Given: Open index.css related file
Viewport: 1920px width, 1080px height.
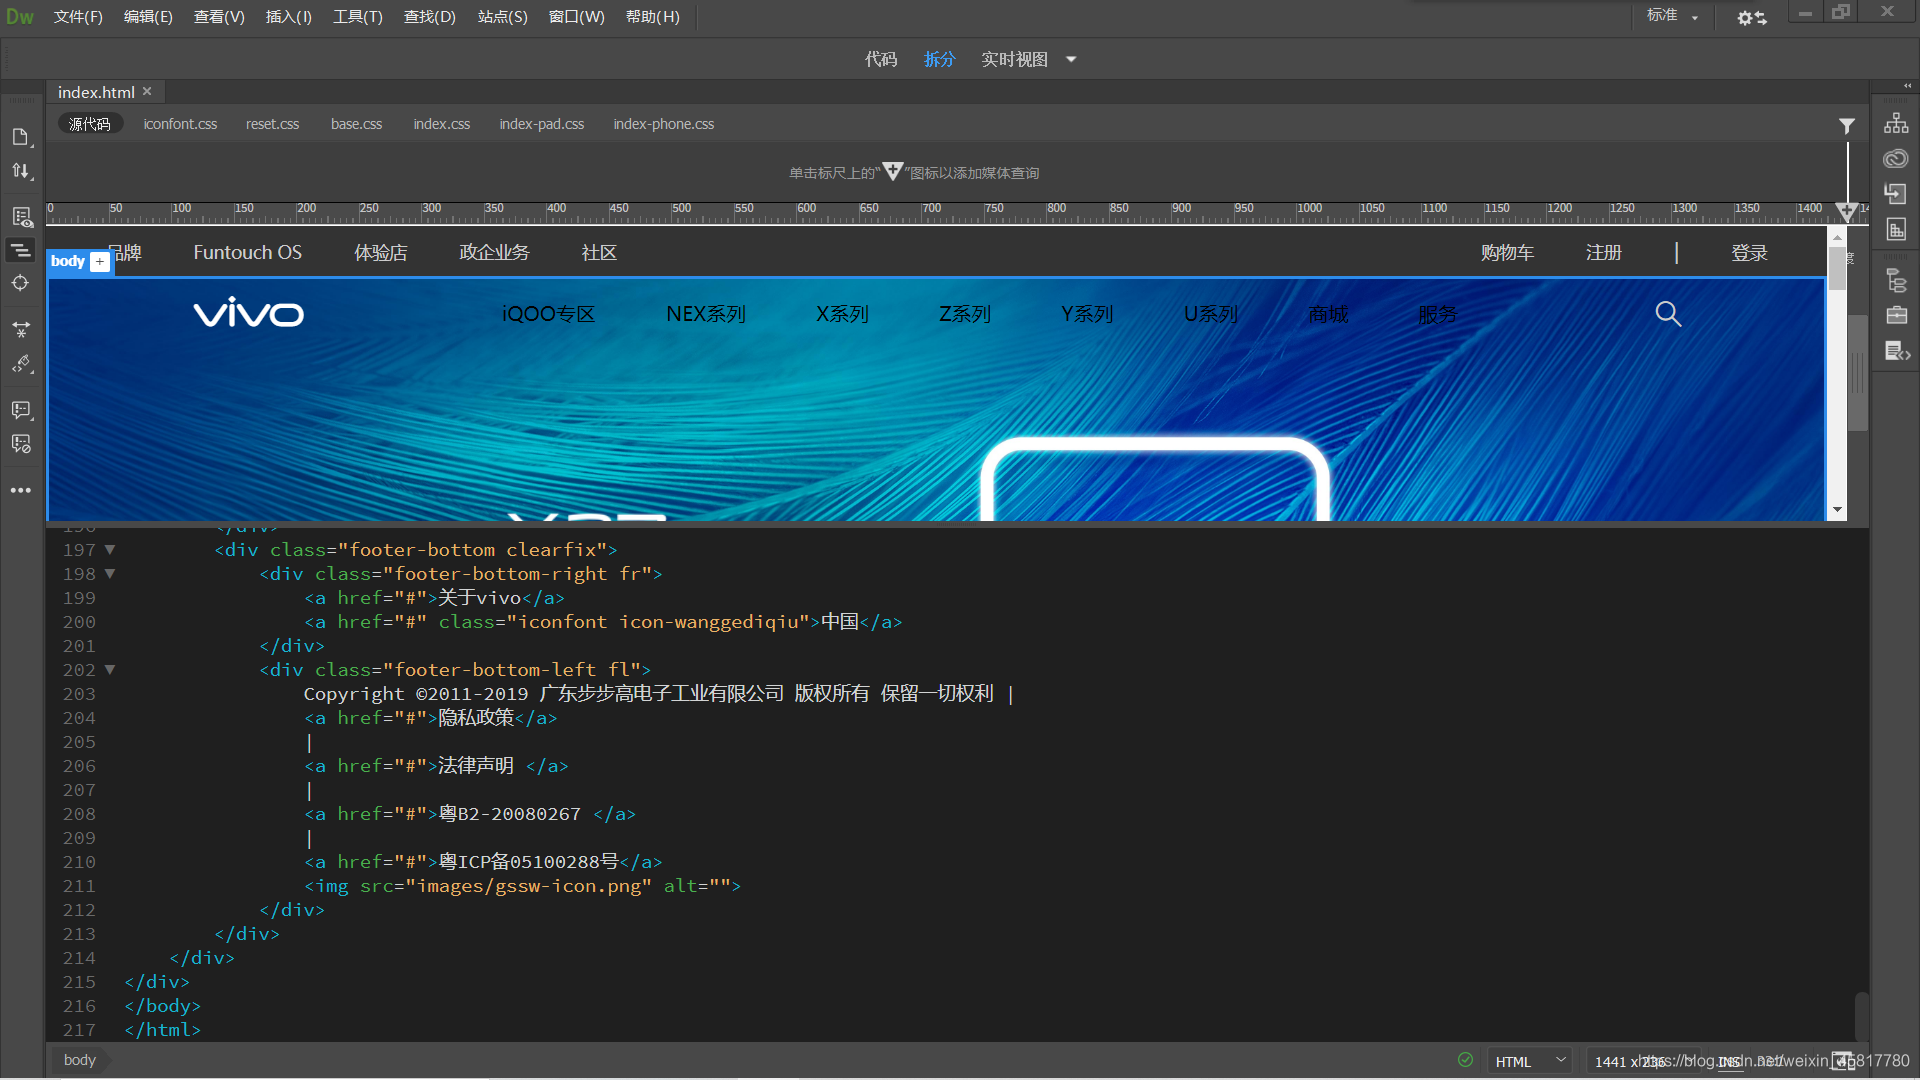Looking at the screenshot, I should point(442,124).
